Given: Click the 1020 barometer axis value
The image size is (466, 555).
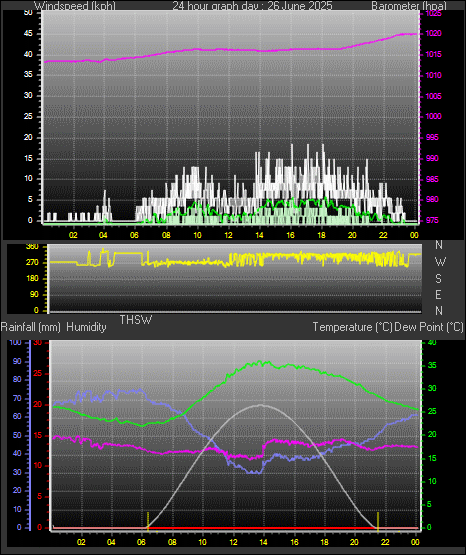Looking at the screenshot, I should pyautogui.click(x=433, y=33).
